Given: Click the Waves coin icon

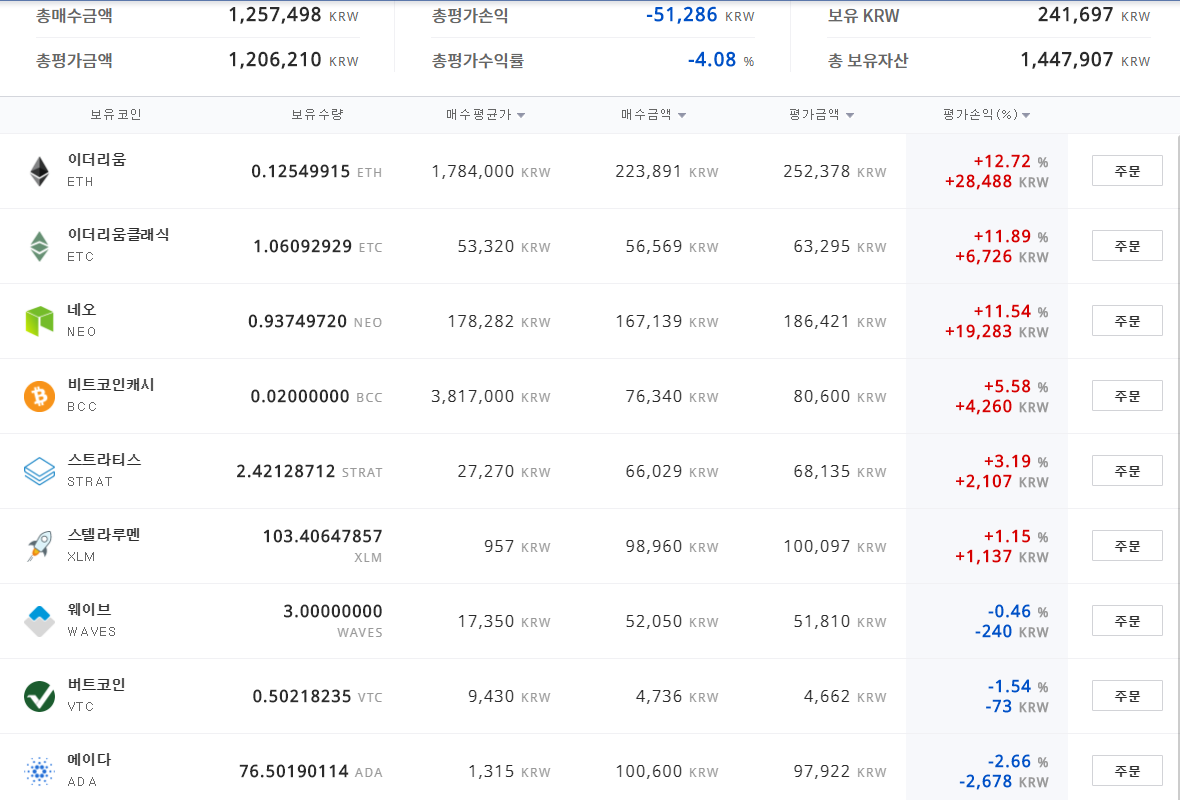Looking at the screenshot, I should point(39,621).
